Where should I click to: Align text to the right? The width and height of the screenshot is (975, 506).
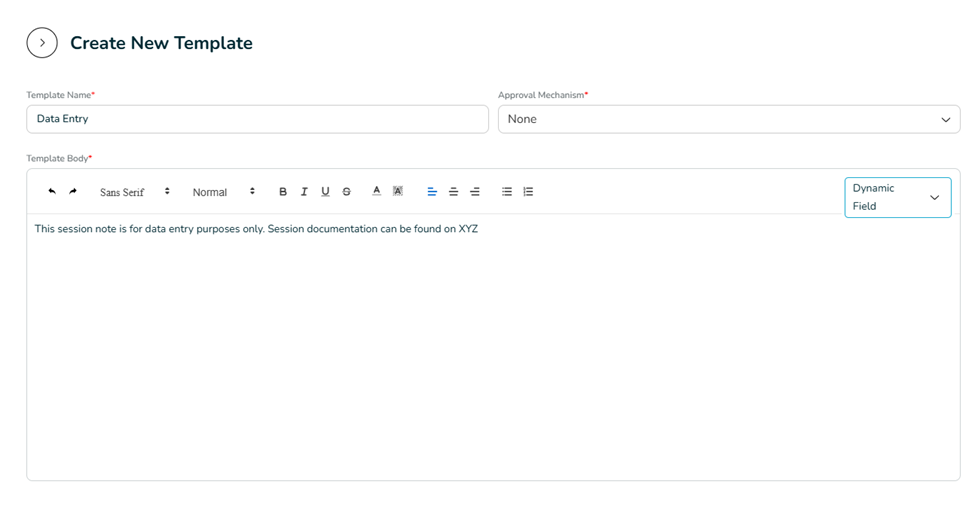pos(475,192)
